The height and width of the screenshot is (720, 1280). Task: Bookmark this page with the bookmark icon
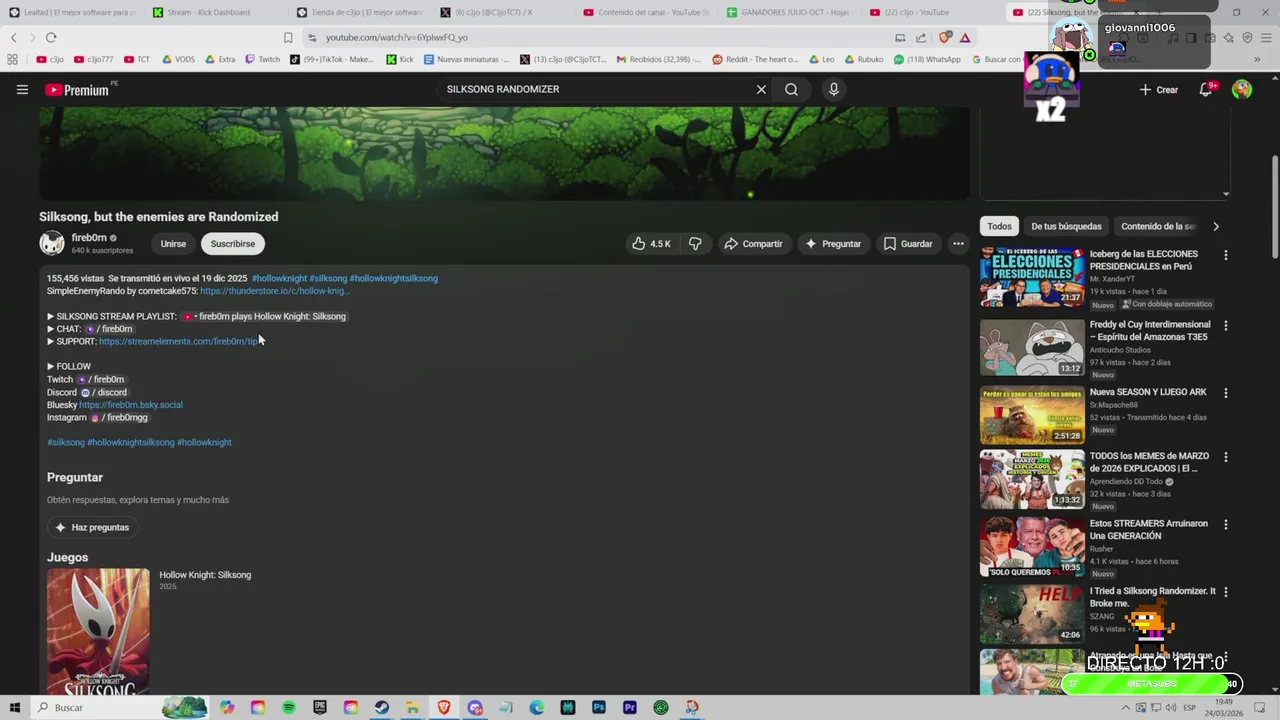tap(288, 37)
